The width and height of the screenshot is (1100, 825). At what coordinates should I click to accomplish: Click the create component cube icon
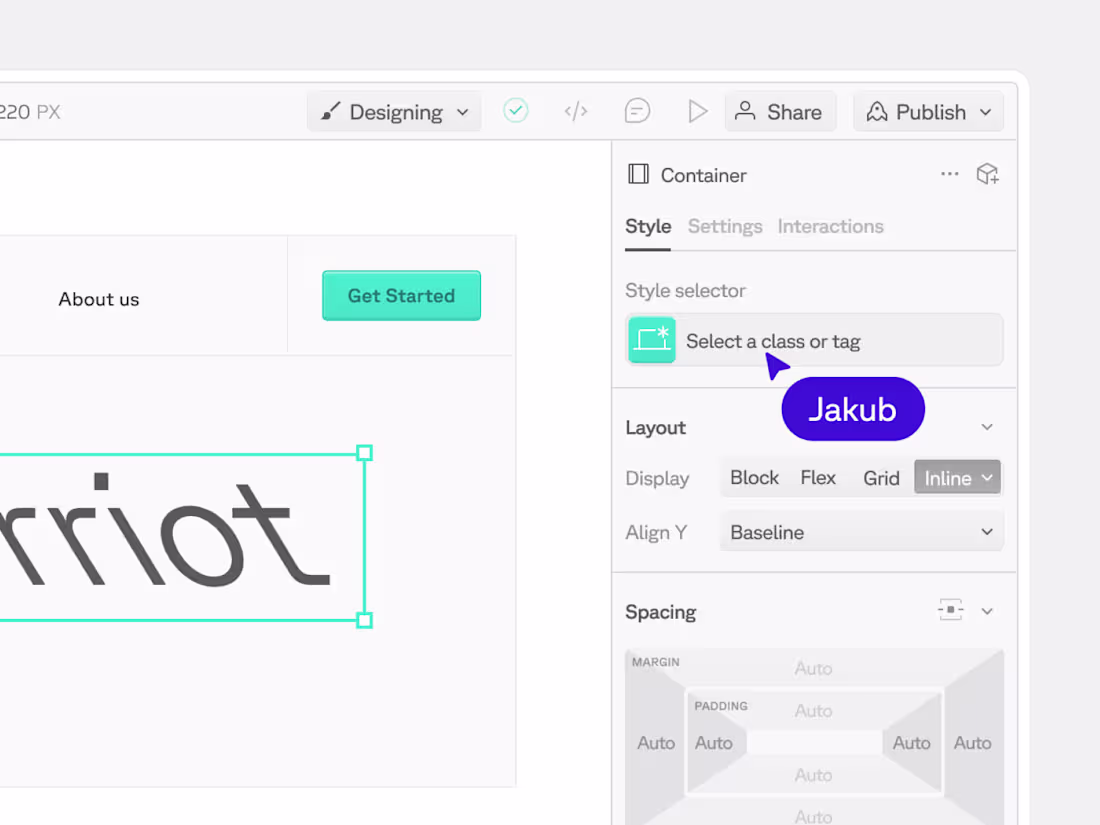coord(988,174)
